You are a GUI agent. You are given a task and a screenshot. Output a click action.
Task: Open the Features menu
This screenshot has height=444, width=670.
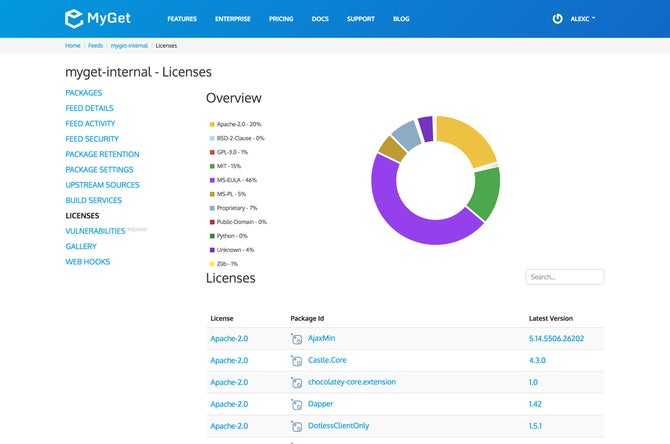pyautogui.click(x=182, y=19)
